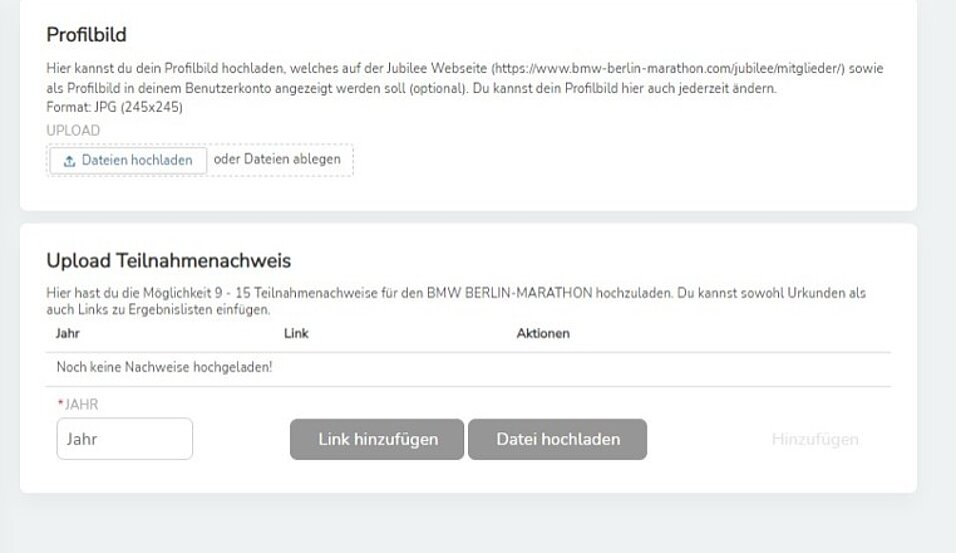
Task: Select the Link column header
Action: pos(296,334)
